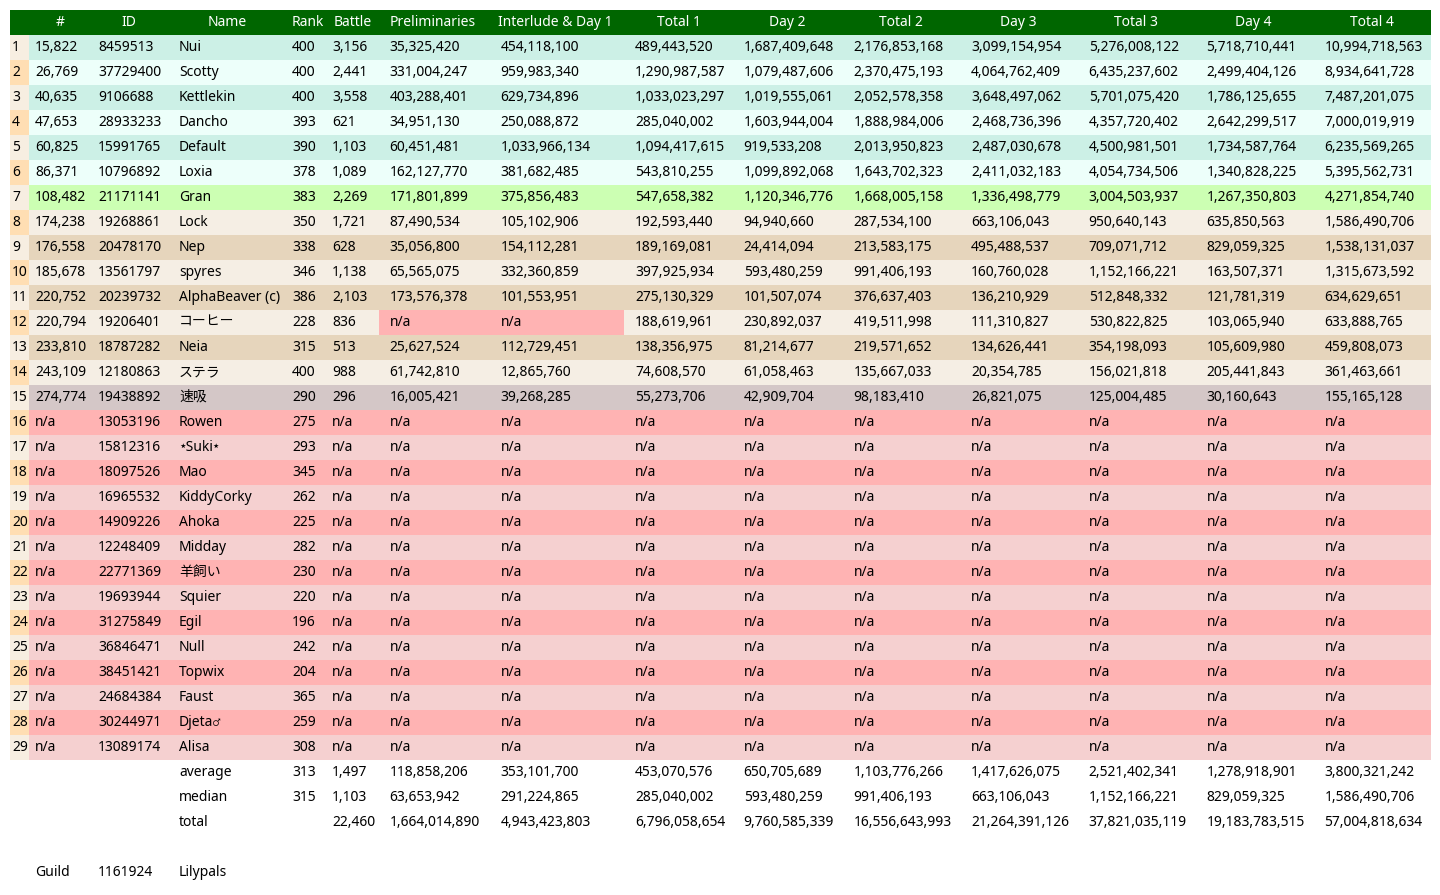The height and width of the screenshot is (895, 1440).
Task: Select the name cell "Loxia"
Action: coord(196,171)
